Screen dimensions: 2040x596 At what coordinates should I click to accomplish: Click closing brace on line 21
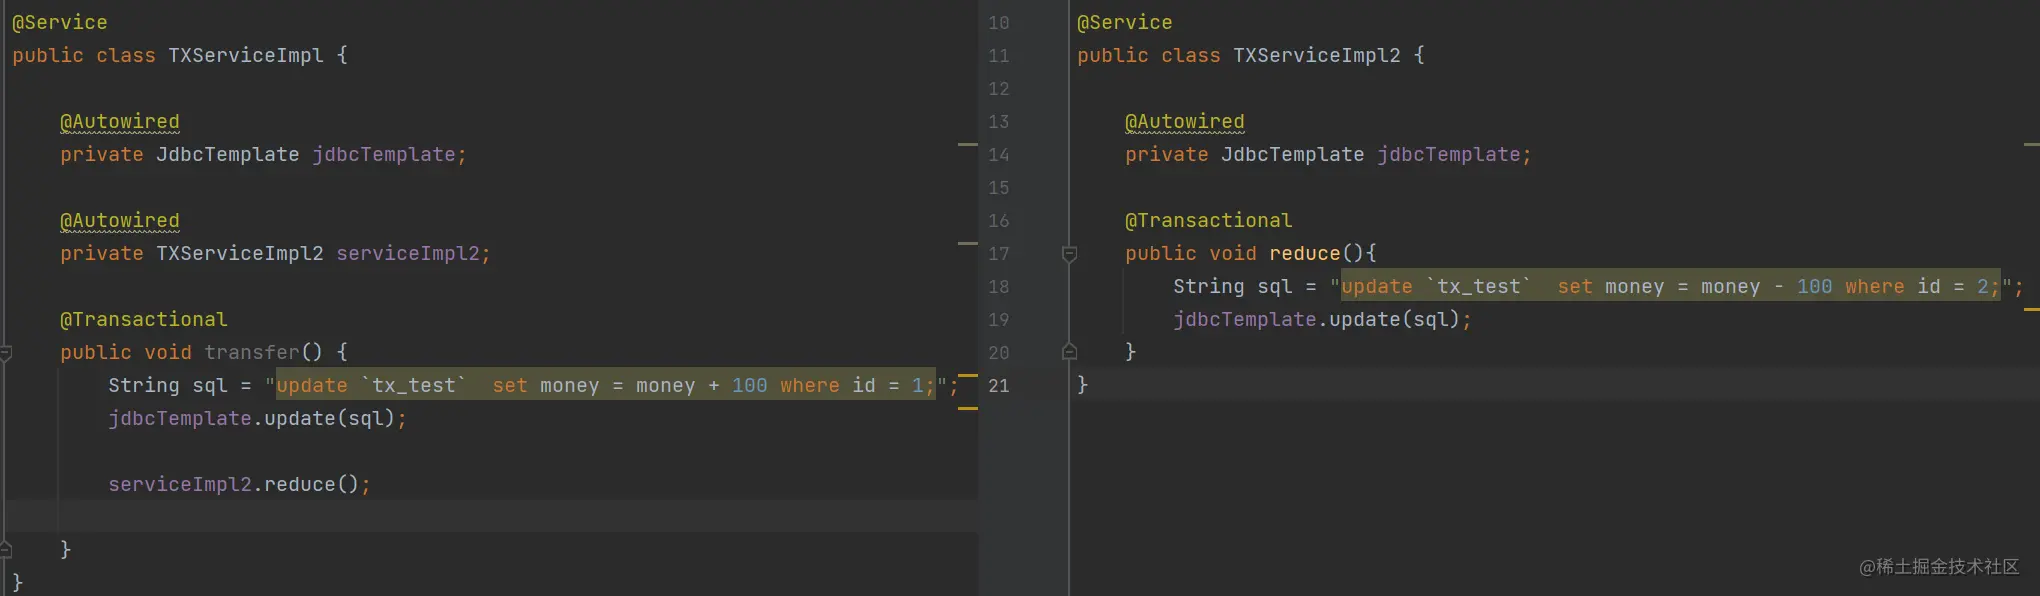coord(1082,386)
